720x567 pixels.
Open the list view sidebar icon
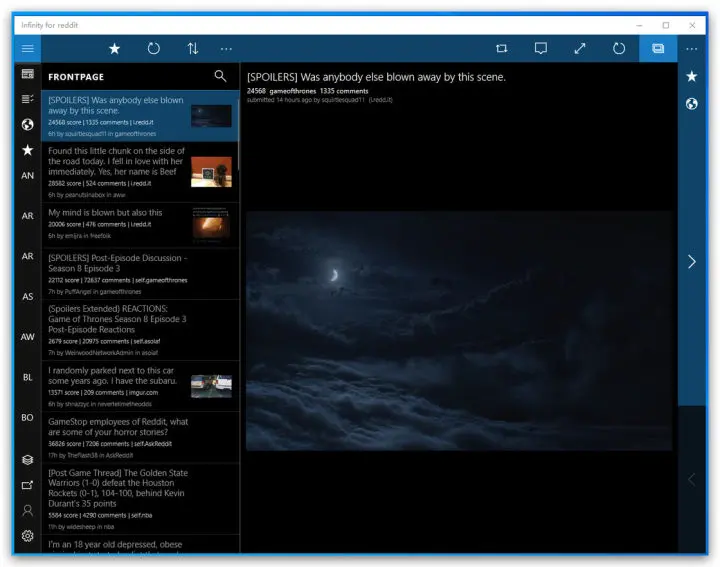tap(28, 99)
